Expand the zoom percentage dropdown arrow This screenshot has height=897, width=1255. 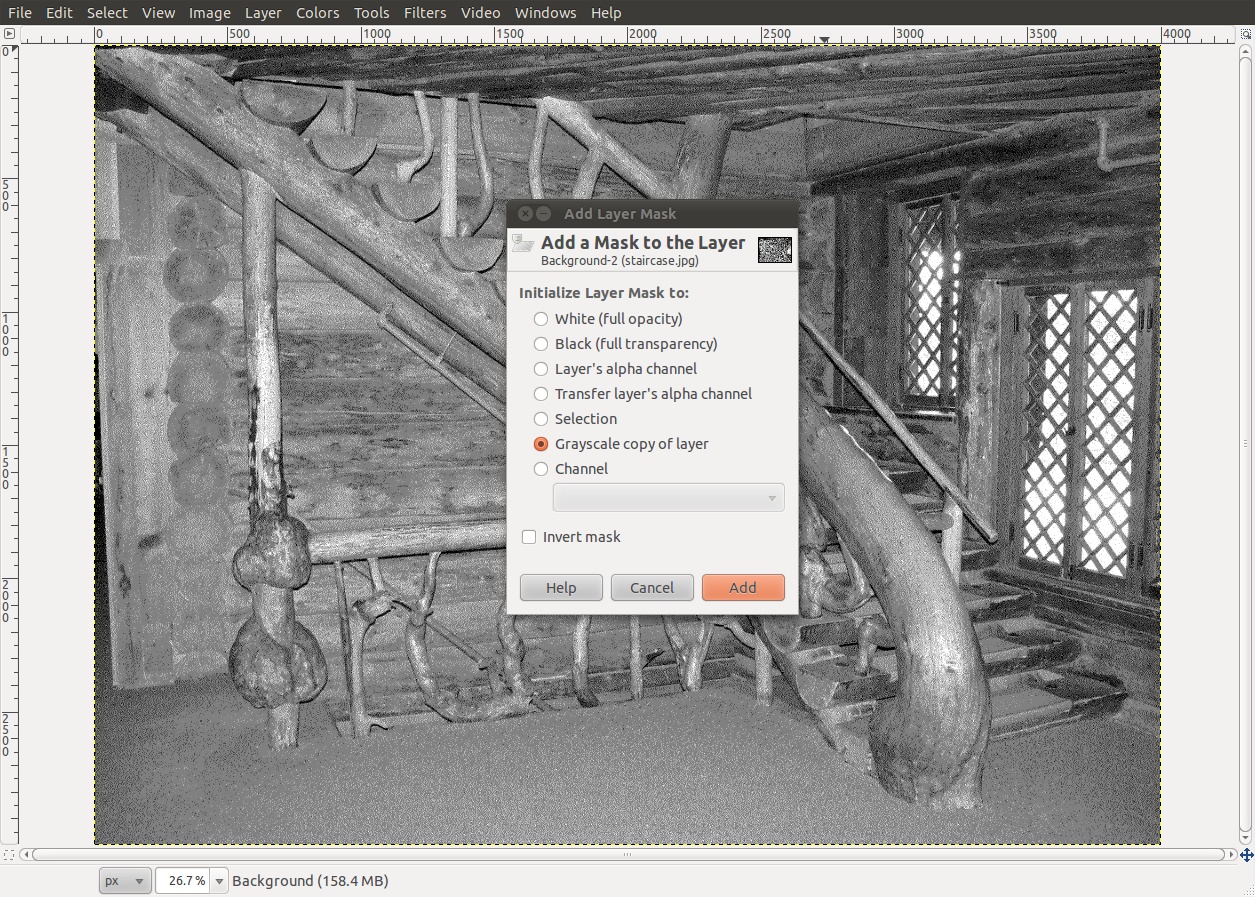coord(220,881)
